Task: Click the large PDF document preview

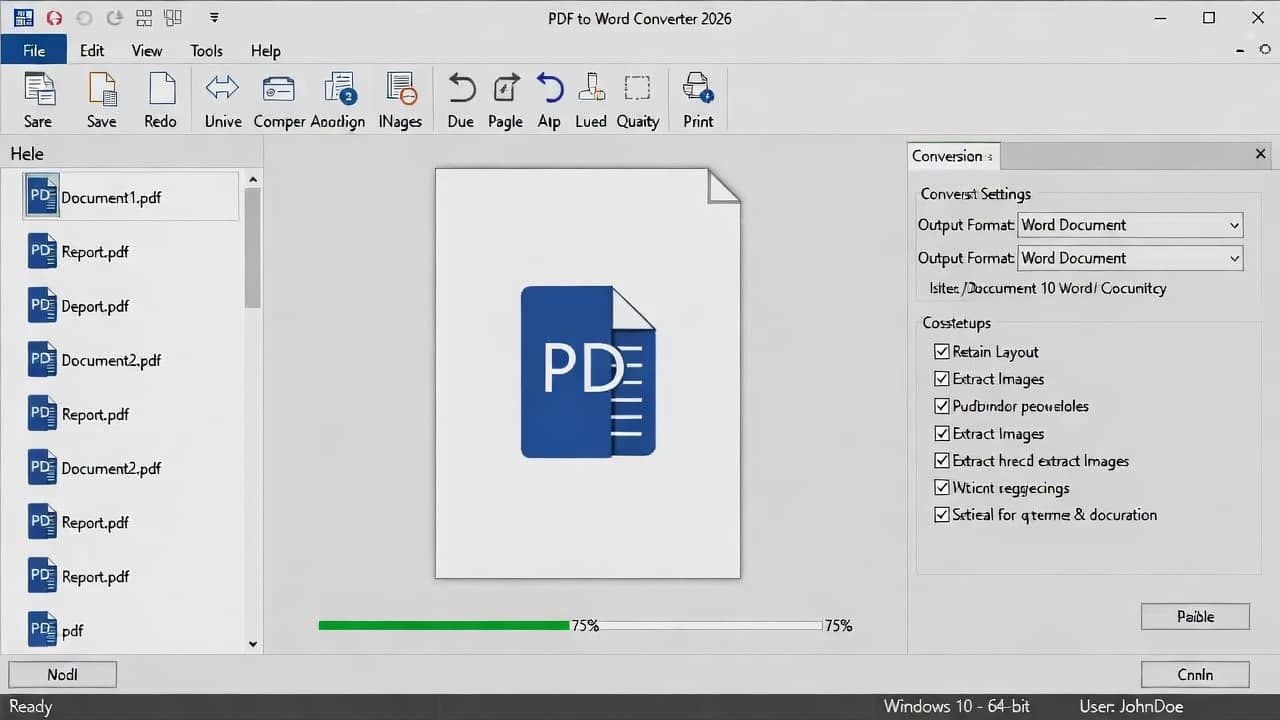Action: (x=588, y=373)
